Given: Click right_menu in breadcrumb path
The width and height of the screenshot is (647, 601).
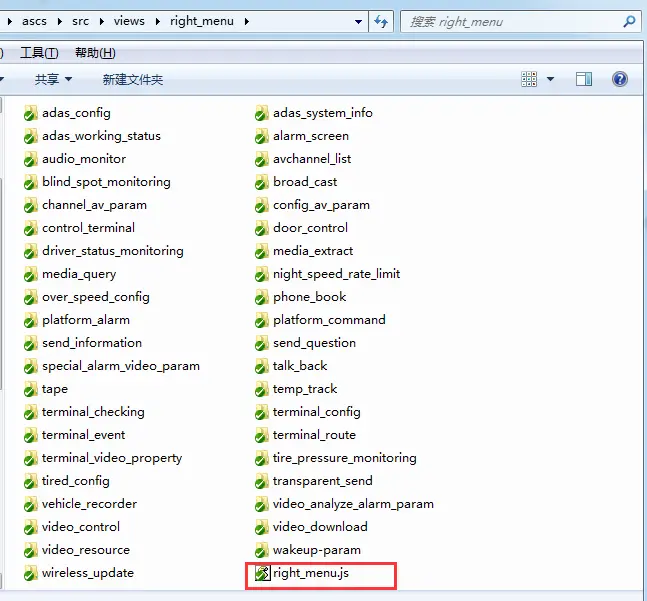Looking at the screenshot, I should [202, 21].
